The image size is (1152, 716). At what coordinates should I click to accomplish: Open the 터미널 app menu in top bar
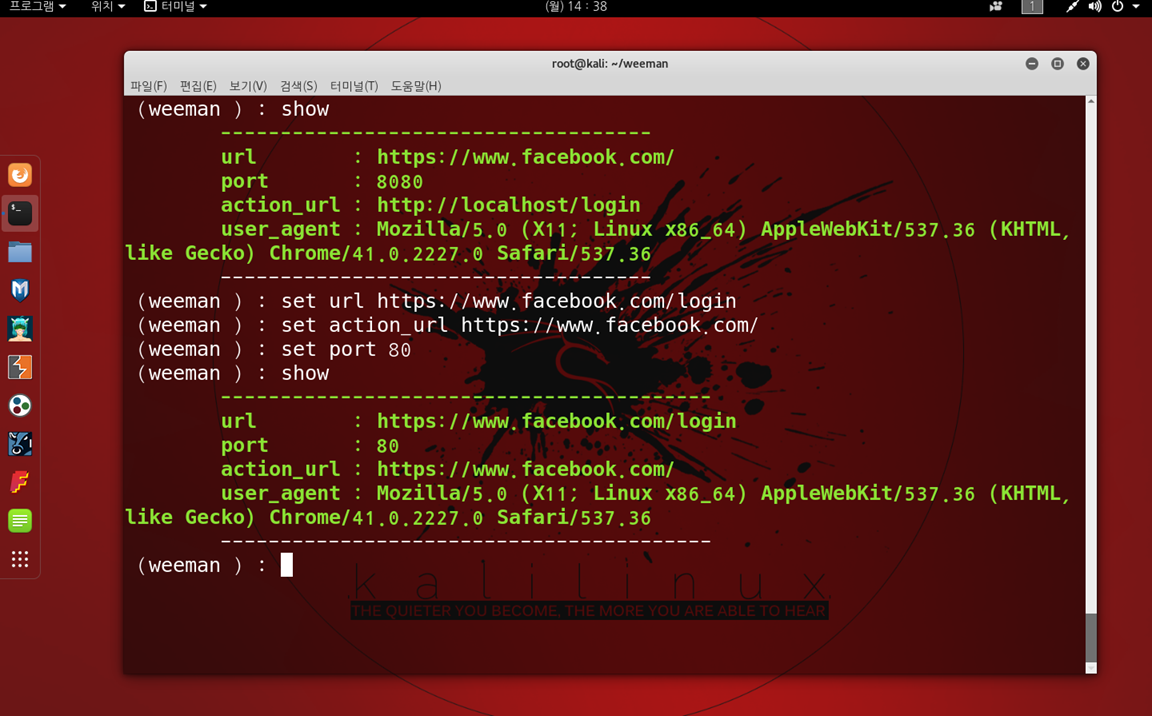pyautogui.click(x=176, y=7)
